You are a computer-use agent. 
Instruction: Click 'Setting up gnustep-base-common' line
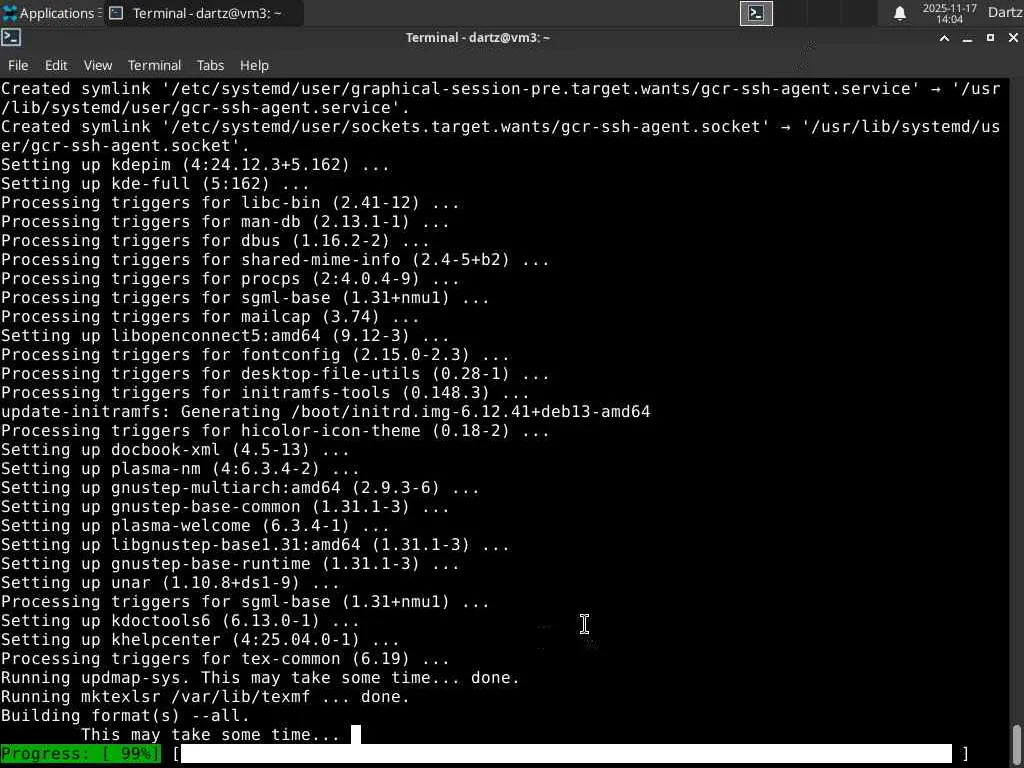(x=225, y=507)
